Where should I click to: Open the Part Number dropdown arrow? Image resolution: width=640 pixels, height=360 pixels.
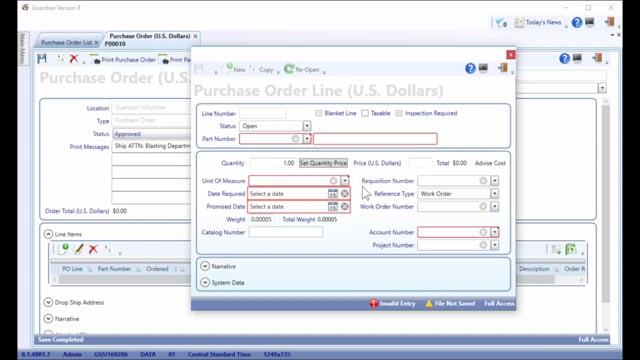pyautogui.click(x=307, y=139)
